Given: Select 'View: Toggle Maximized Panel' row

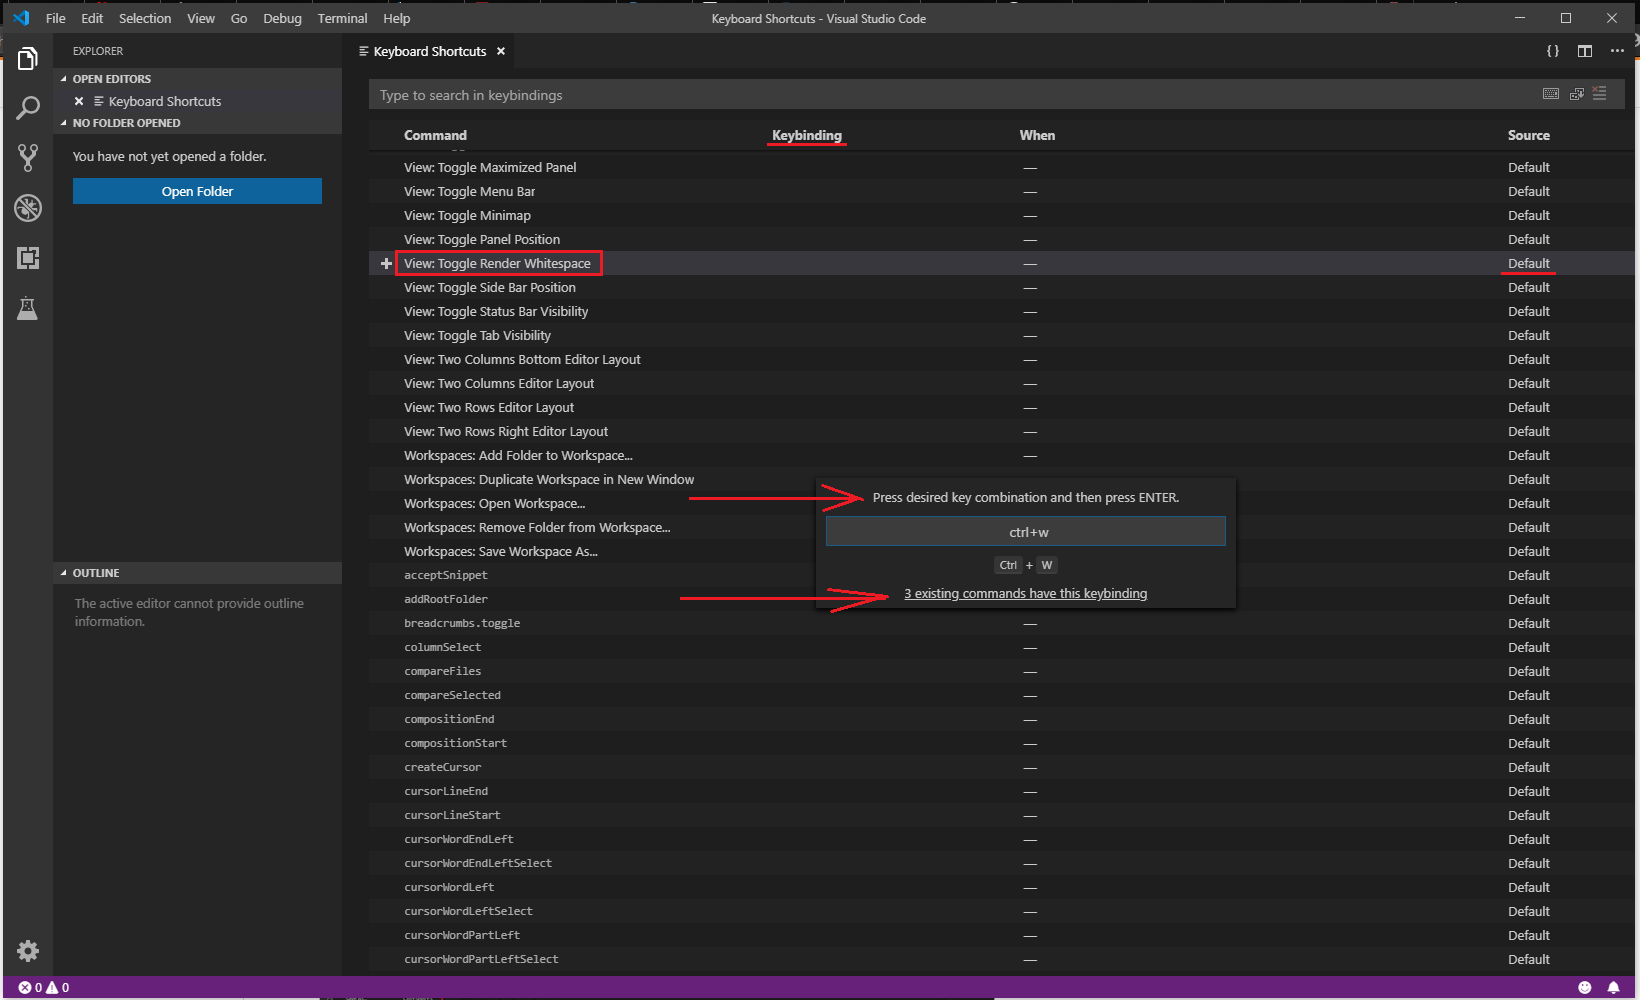Looking at the screenshot, I should [1001, 167].
